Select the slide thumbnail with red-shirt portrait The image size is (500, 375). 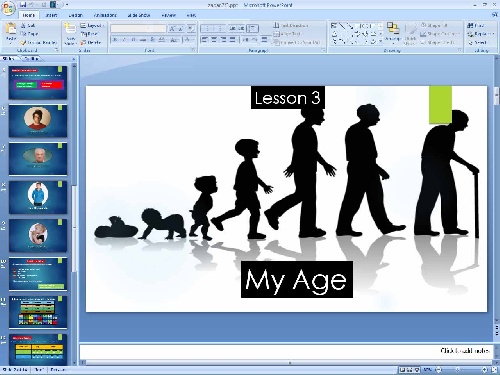(x=38, y=121)
